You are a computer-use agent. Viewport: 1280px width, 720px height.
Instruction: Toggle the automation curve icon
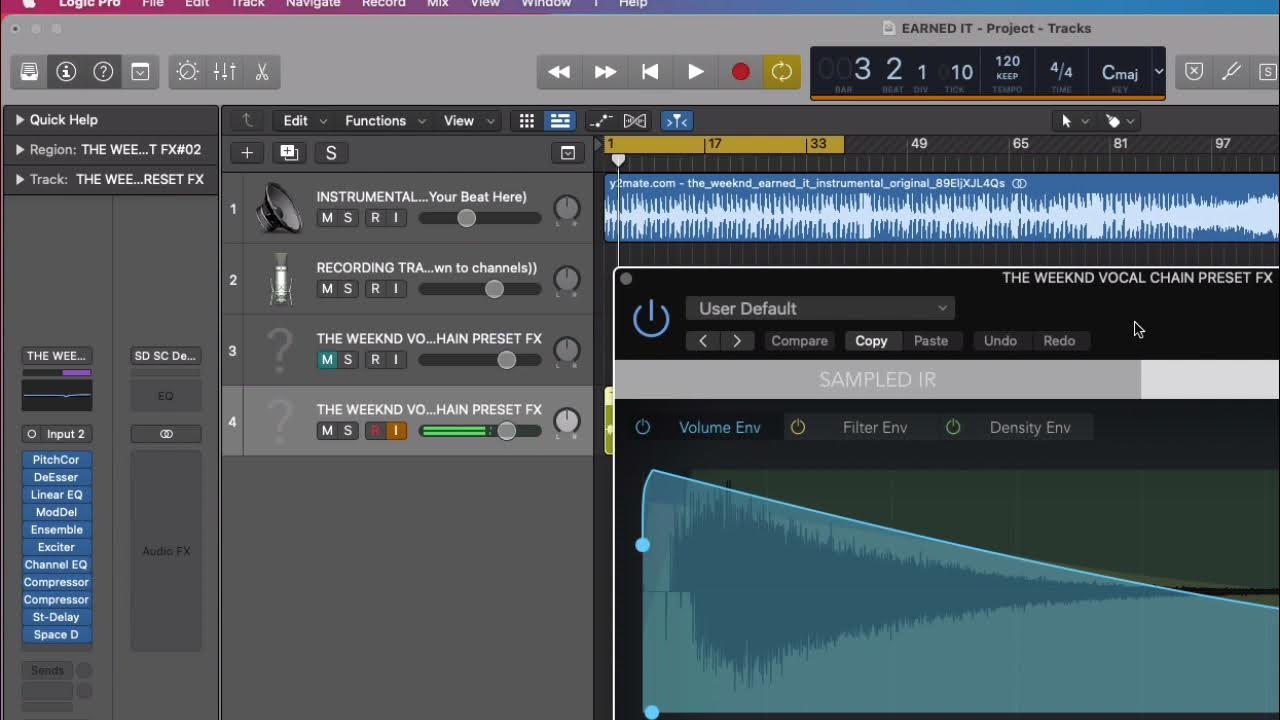tap(600, 121)
